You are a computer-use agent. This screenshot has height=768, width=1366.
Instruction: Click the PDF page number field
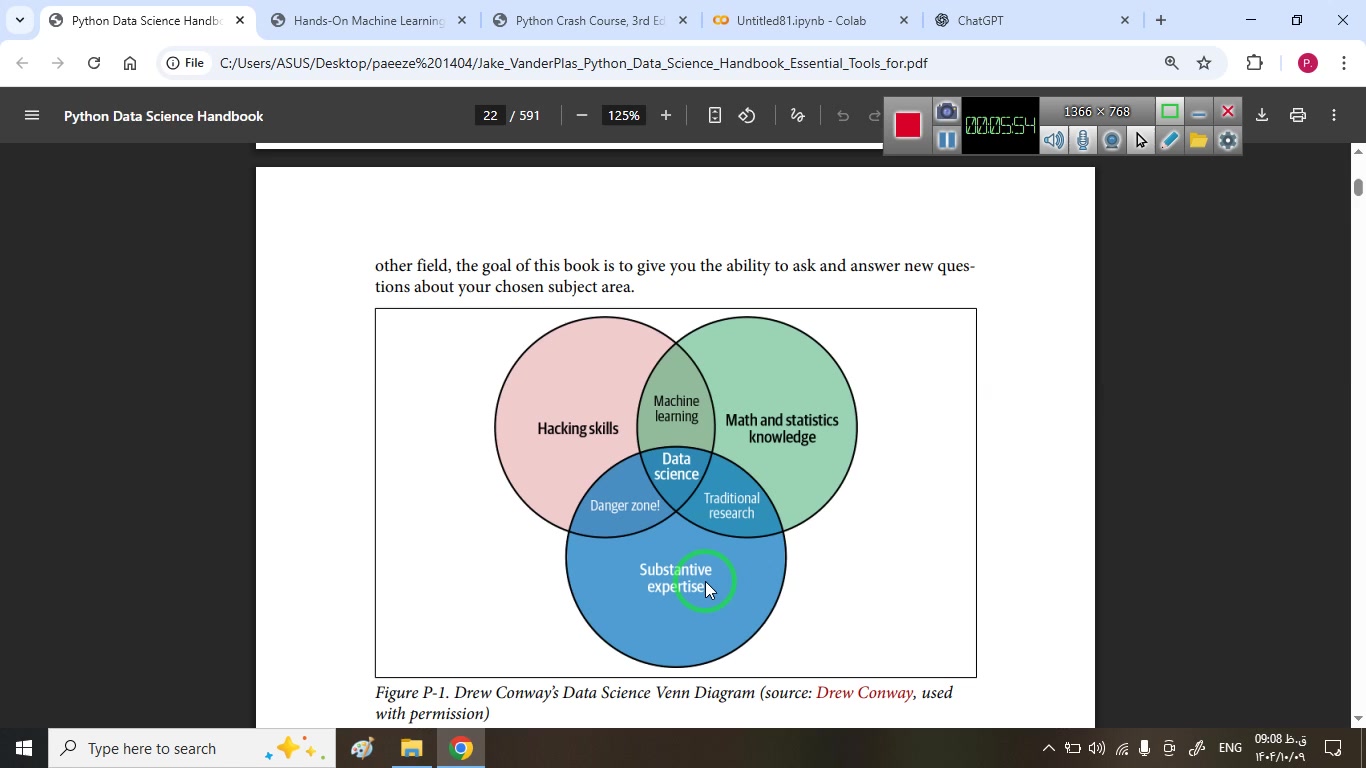pyautogui.click(x=489, y=116)
